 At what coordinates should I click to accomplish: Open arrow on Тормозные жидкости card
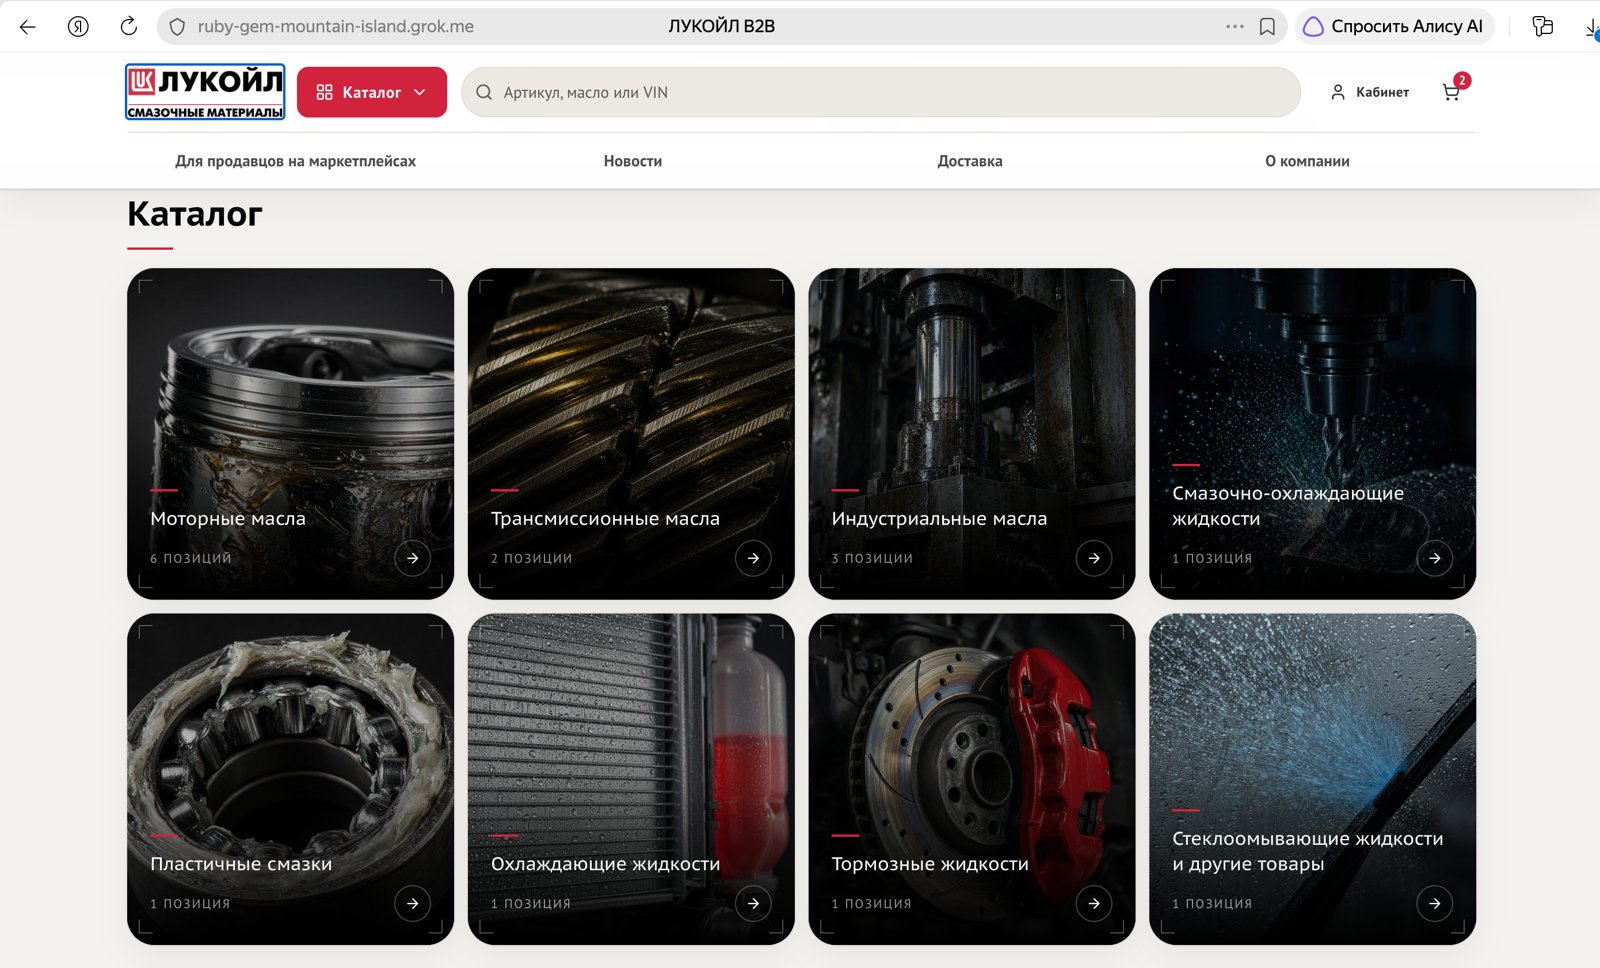[x=1094, y=903]
